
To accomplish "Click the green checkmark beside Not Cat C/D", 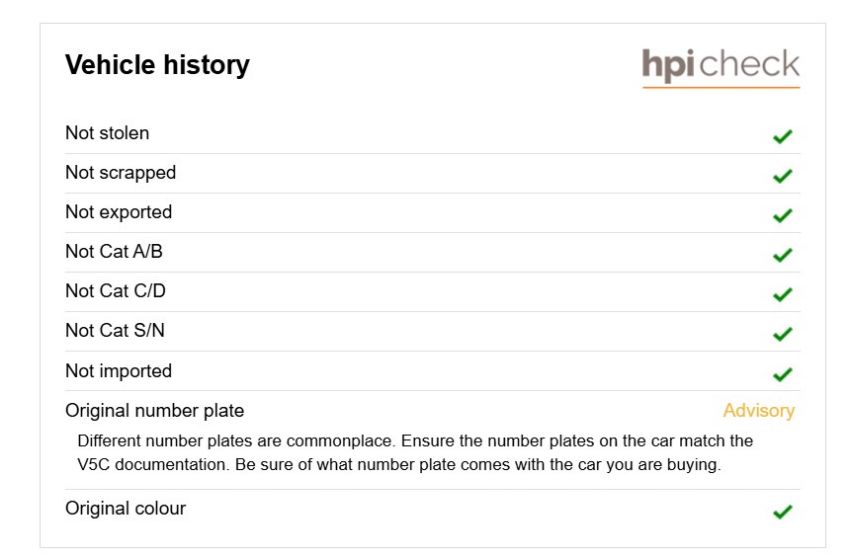I will point(782,294).
